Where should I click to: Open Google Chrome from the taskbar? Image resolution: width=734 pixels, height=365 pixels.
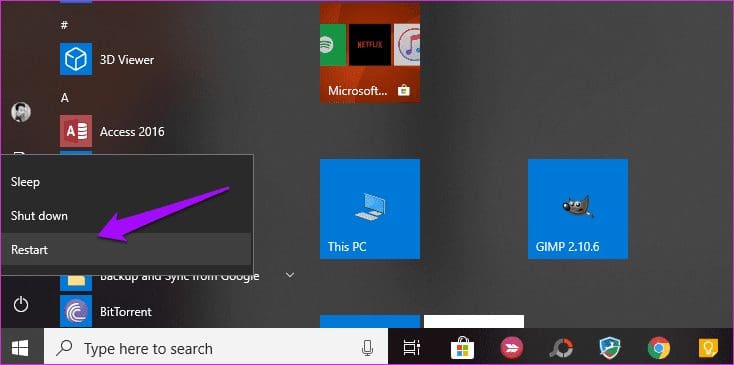click(659, 348)
